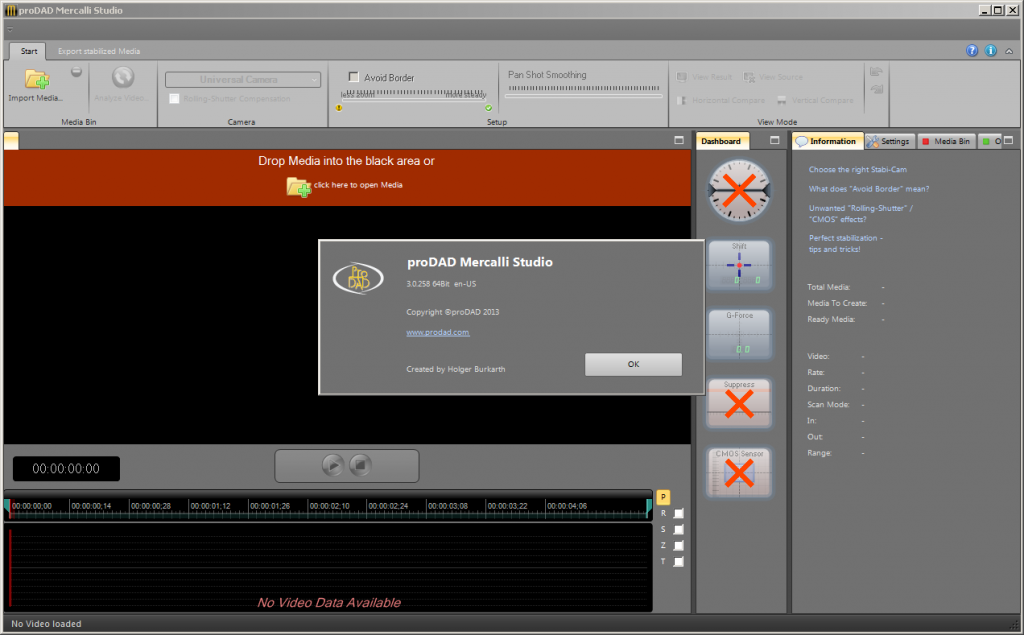Click the 00:00:00:00 timecode display
Image resolution: width=1024 pixels, height=635 pixels.
(x=66, y=468)
